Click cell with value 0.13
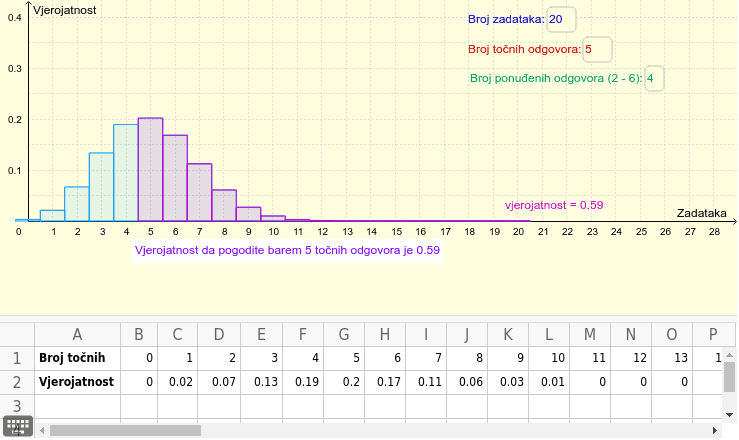Image resolution: width=739 pixels, height=440 pixels. [x=261, y=383]
